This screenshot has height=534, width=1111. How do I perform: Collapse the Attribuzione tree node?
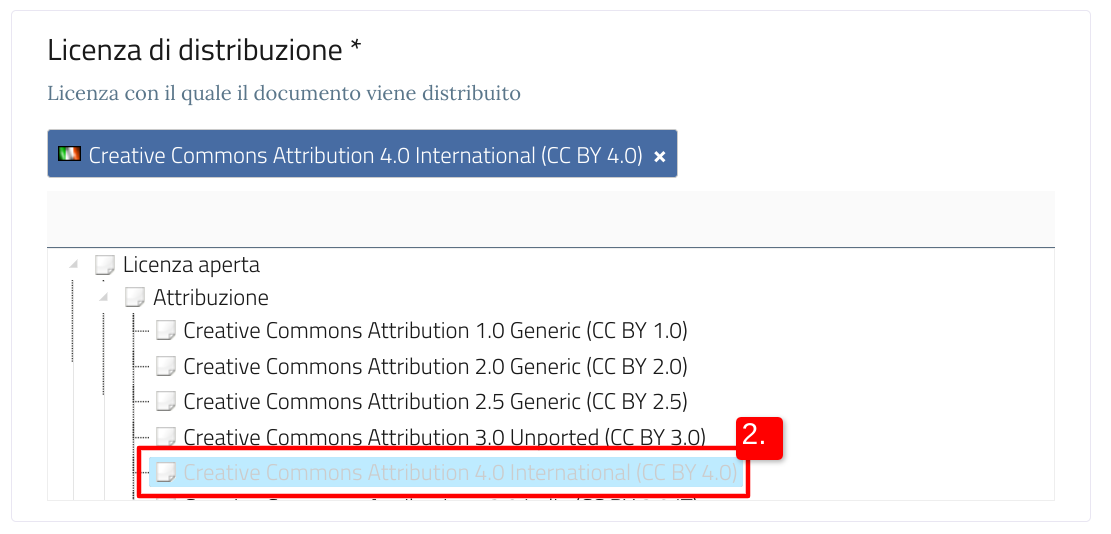click(103, 296)
